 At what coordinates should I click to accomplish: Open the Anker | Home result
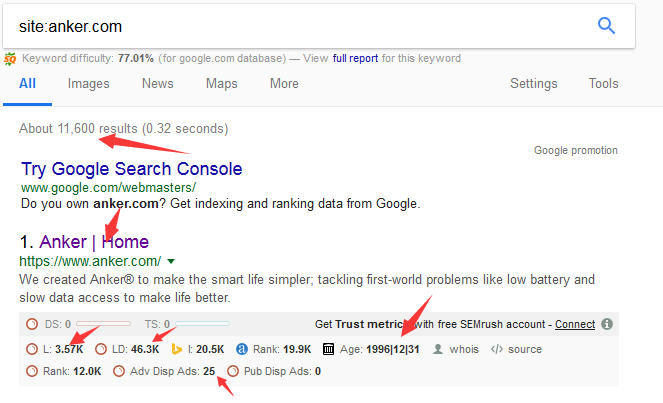pyautogui.click(x=94, y=242)
